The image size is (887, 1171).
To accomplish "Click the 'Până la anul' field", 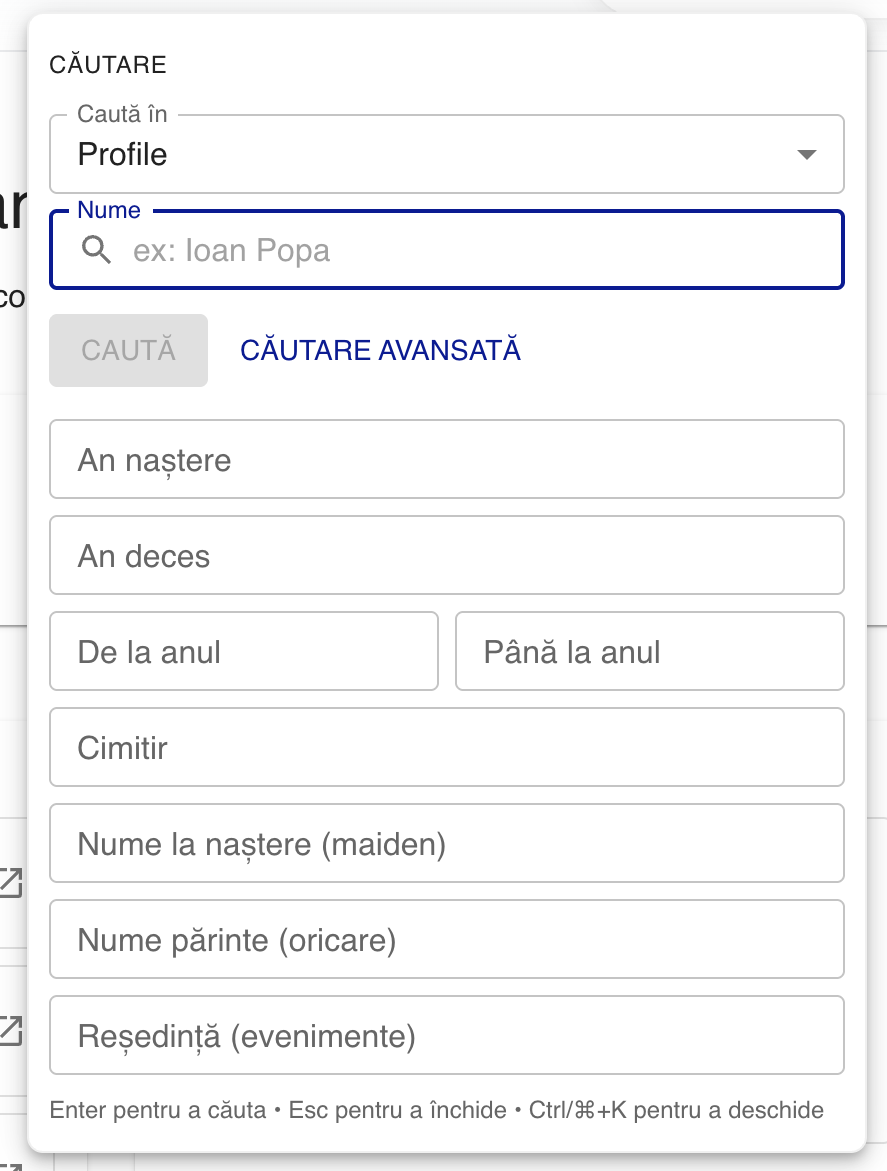I will (x=649, y=651).
